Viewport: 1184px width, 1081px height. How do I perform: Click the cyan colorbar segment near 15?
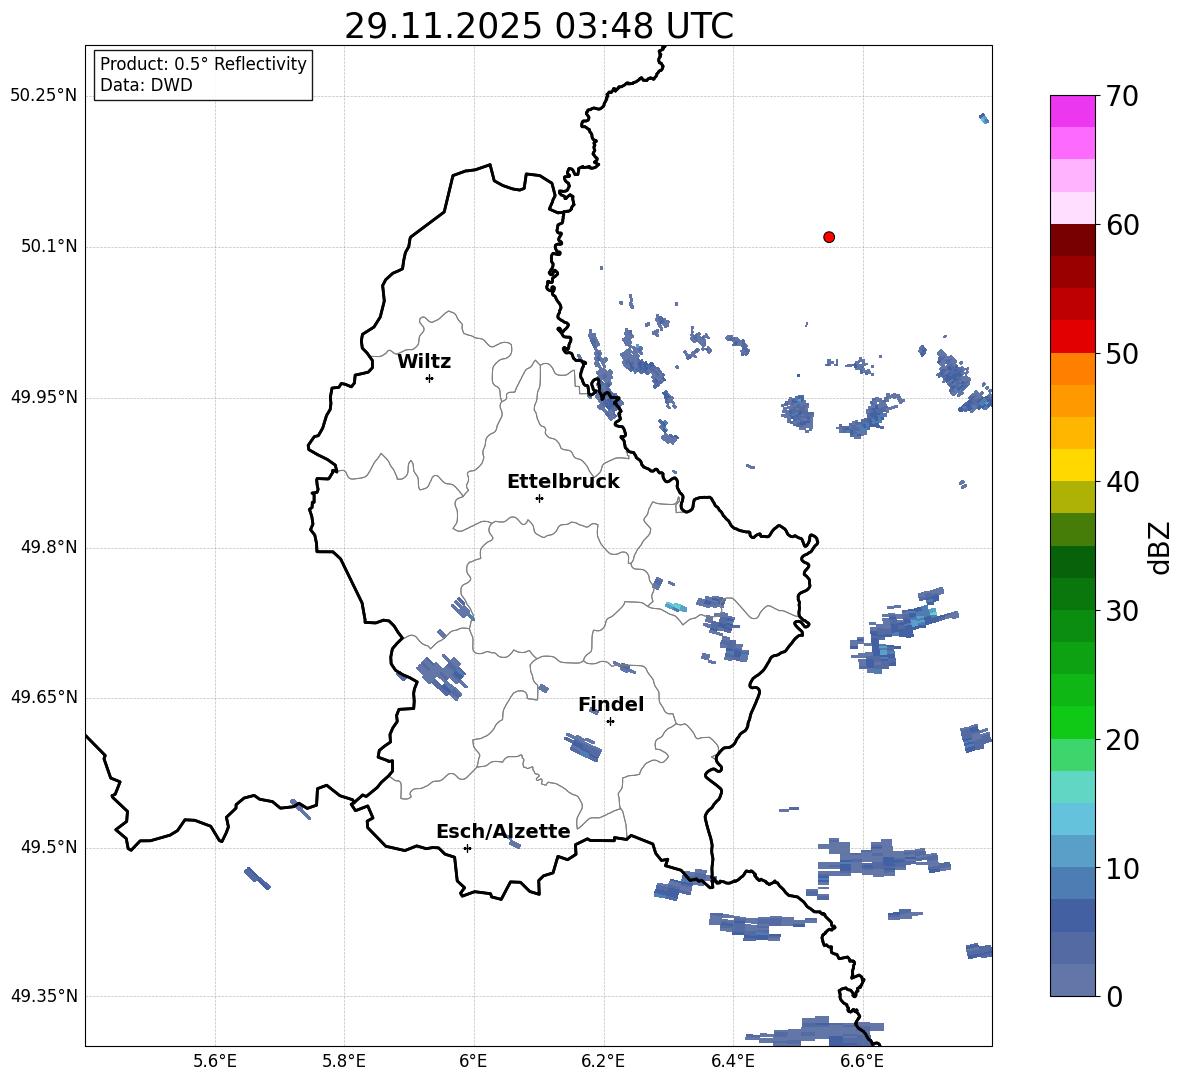pos(1073,819)
